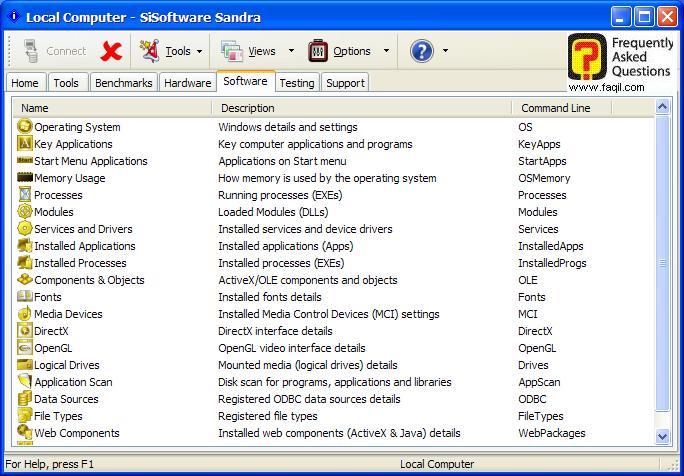Select the Components & Objects icon

click(x=25, y=279)
